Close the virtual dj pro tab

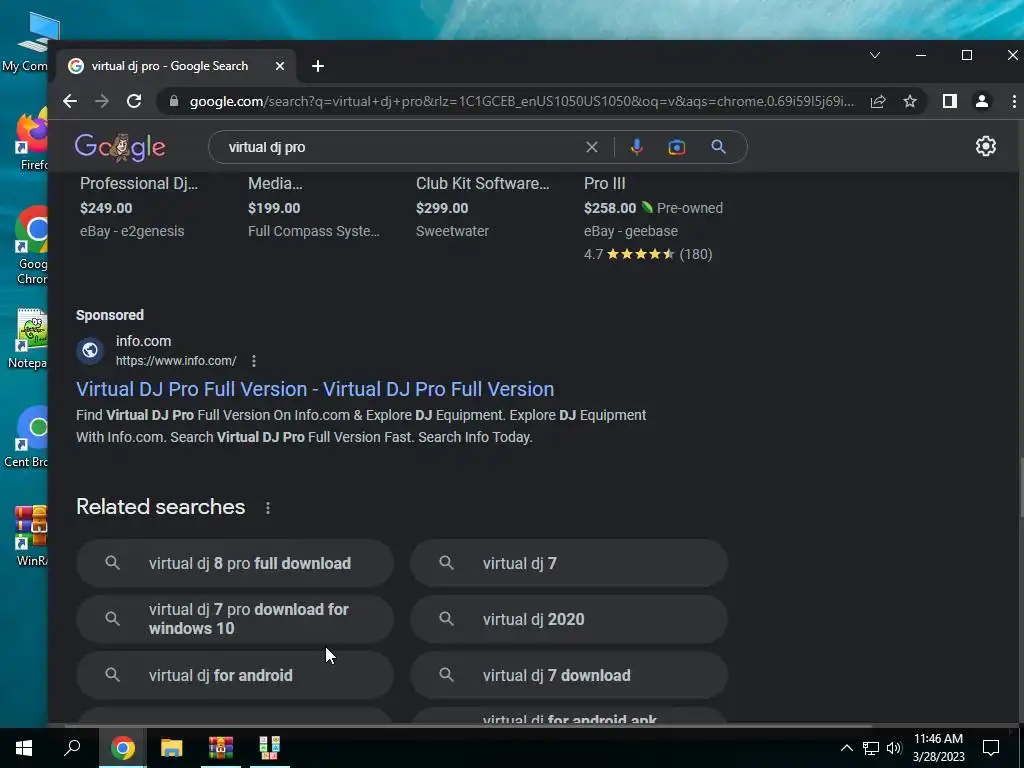(280, 66)
